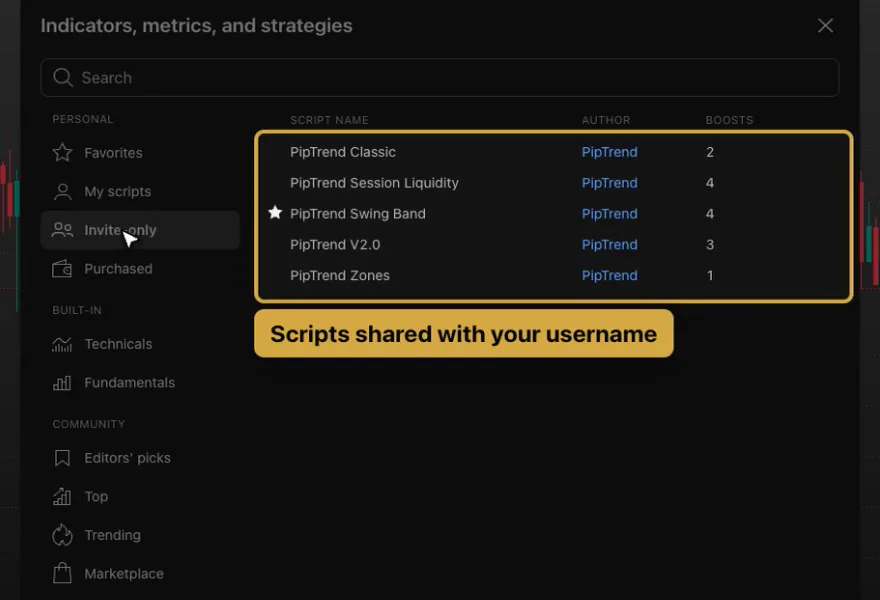Click the Favorites star icon in sidebar

tap(62, 153)
